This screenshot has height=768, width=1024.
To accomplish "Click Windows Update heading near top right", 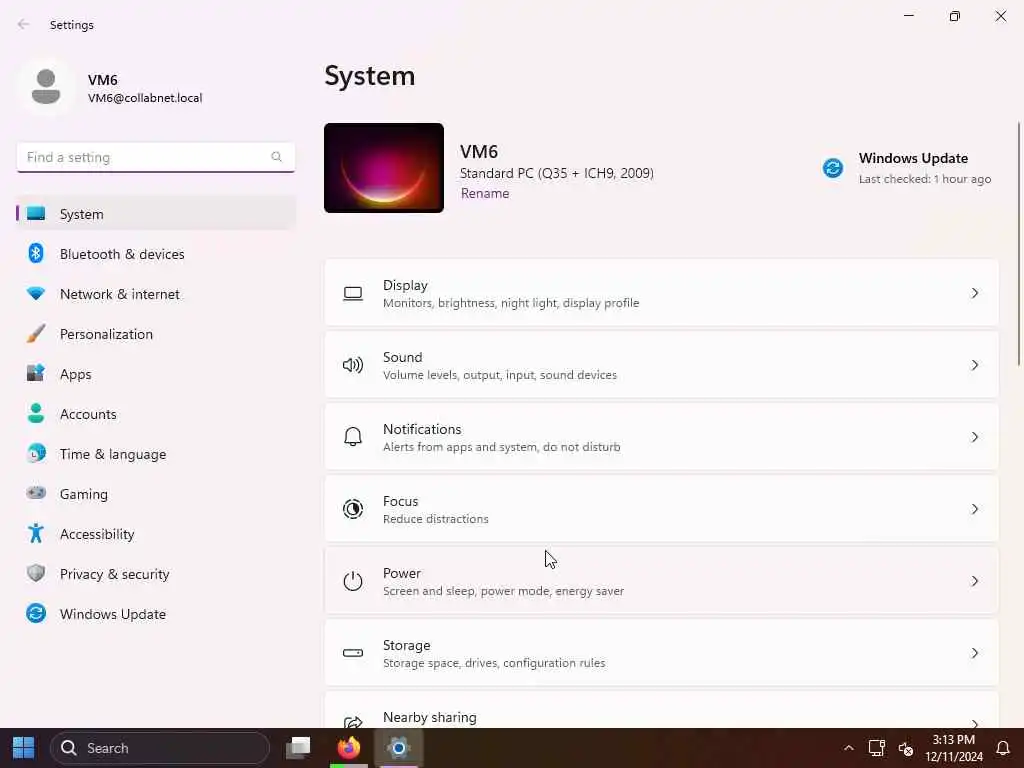I will [x=913, y=158].
